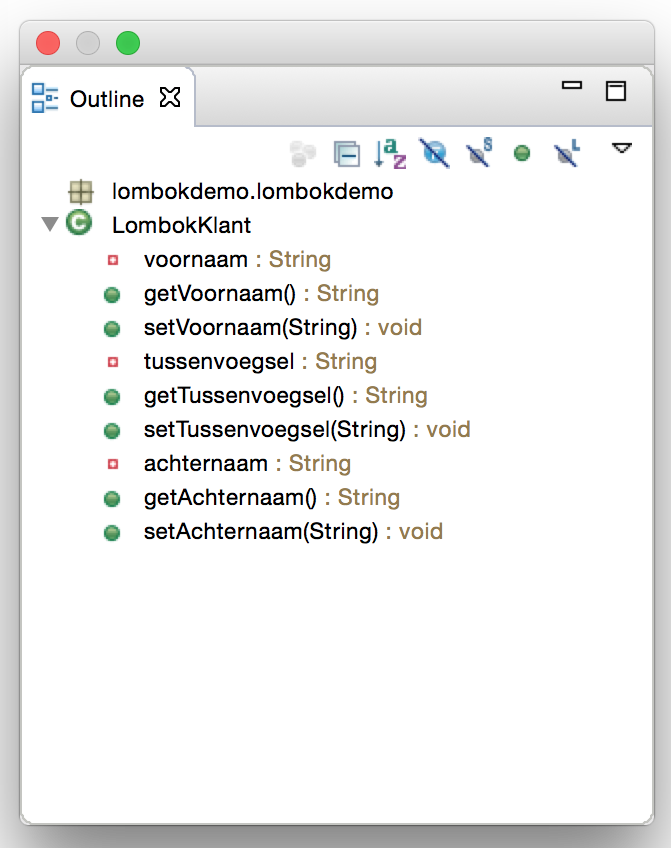Select the Outline tab
The width and height of the screenshot is (671, 848).
point(106,99)
